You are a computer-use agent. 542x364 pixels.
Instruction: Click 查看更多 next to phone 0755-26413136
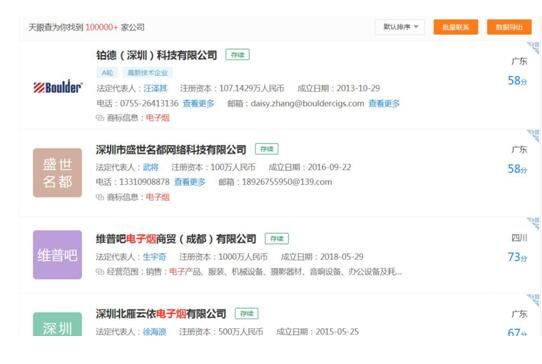coord(198,103)
